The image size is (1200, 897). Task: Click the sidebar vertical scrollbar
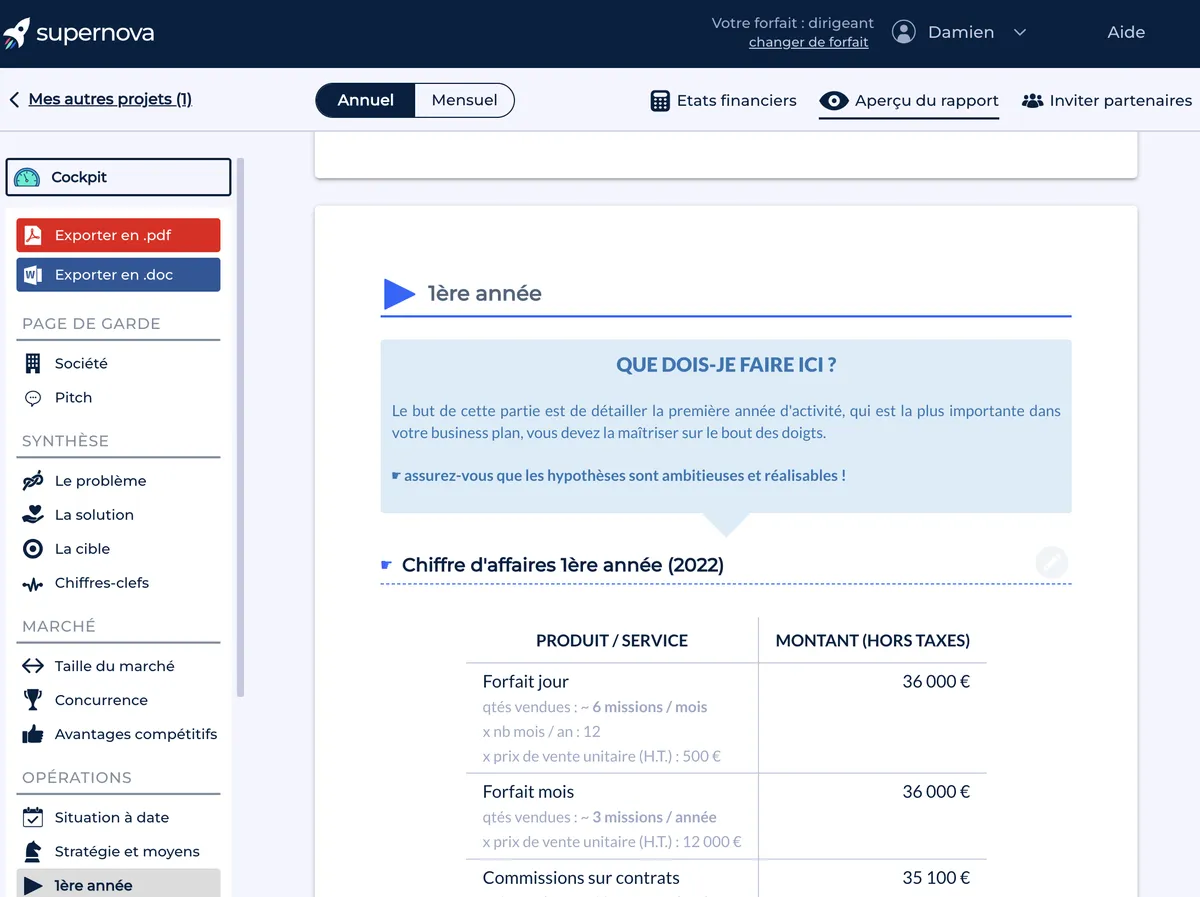coord(240,430)
